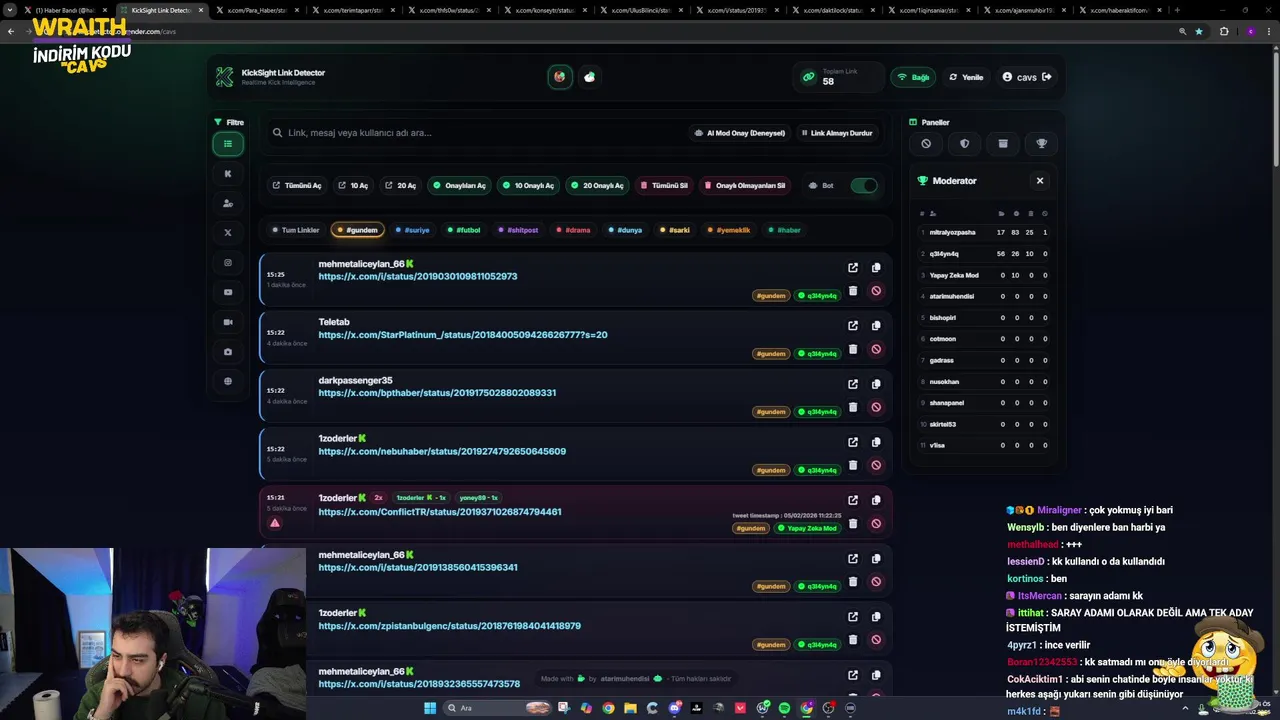The image size is (1280, 720).
Task: Delete the Teletab link row
Action: pos(853,349)
